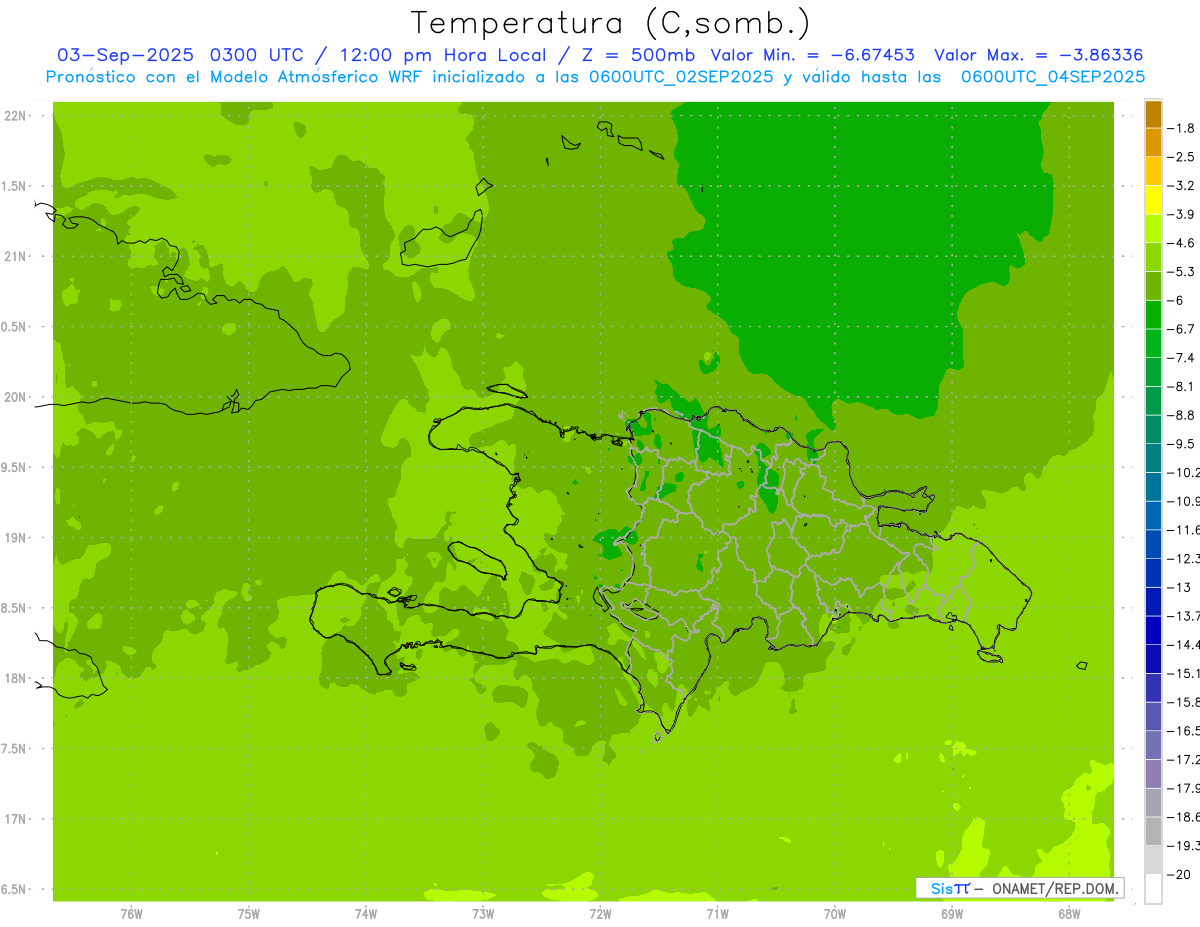
Task: Click the "74W" longitude label
Action: pyautogui.click(x=365, y=914)
